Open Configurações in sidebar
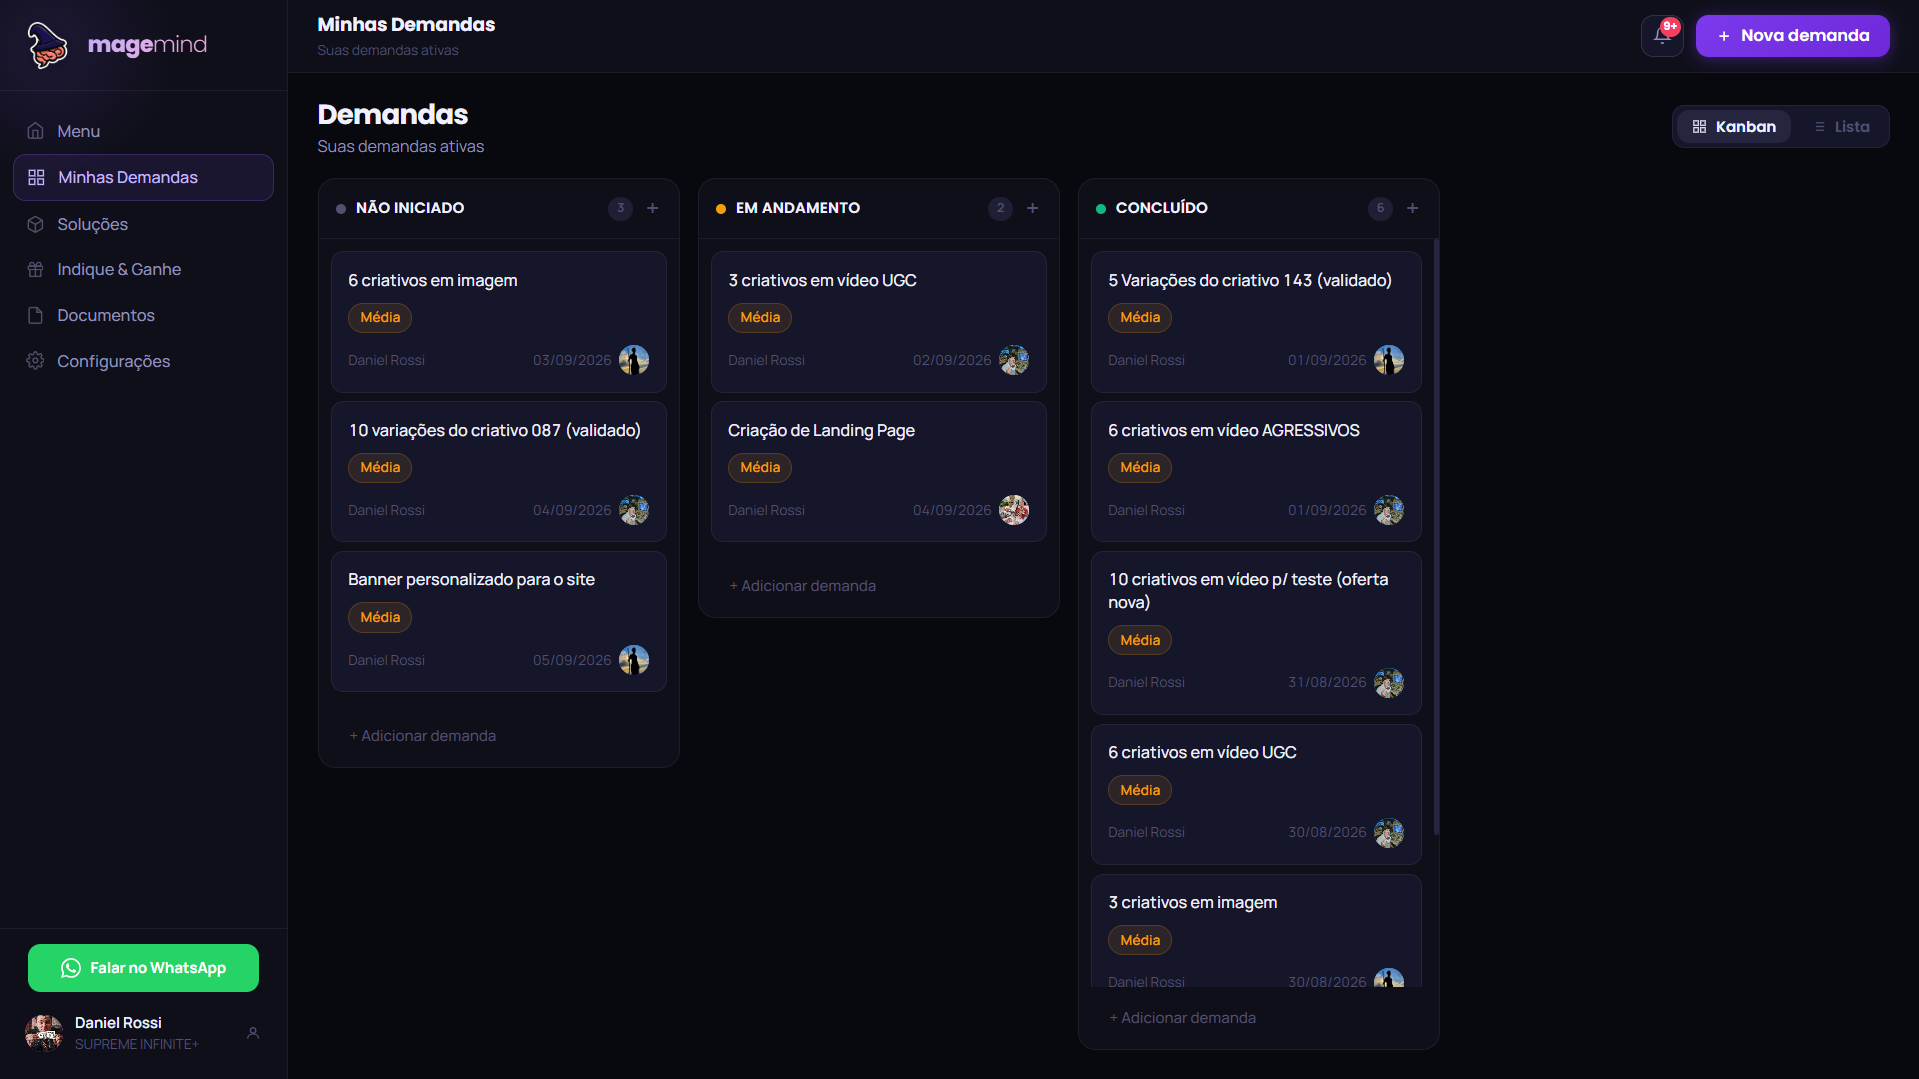The height and width of the screenshot is (1079, 1919). pyautogui.click(x=143, y=361)
